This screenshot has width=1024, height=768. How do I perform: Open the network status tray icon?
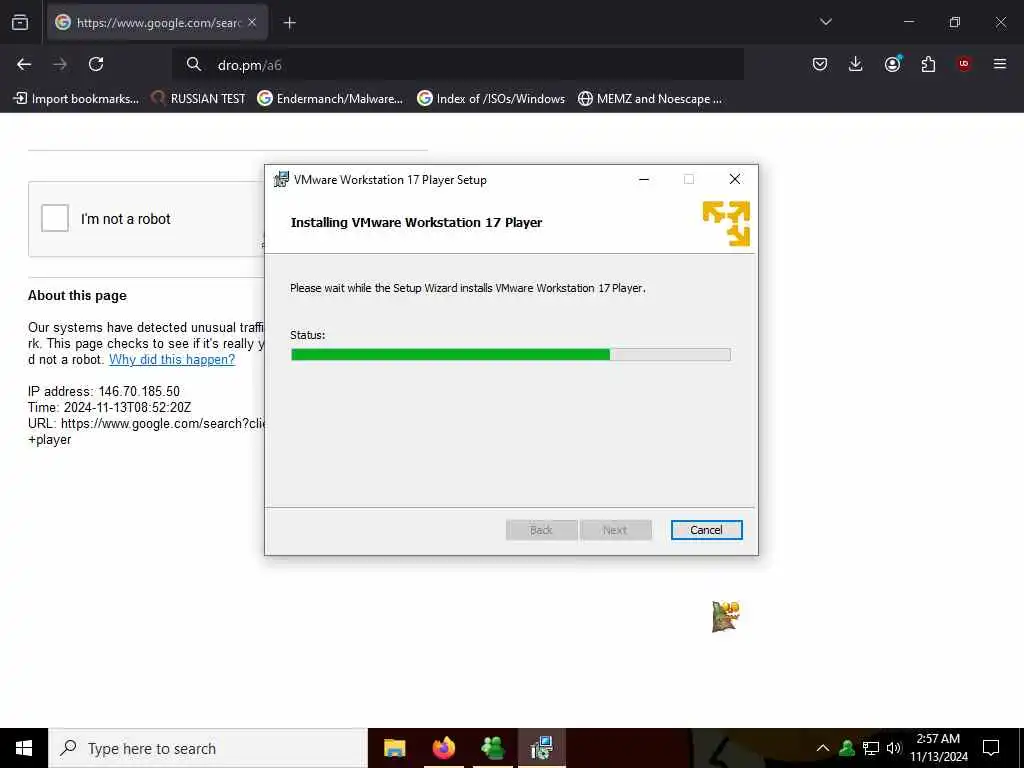[871, 748]
